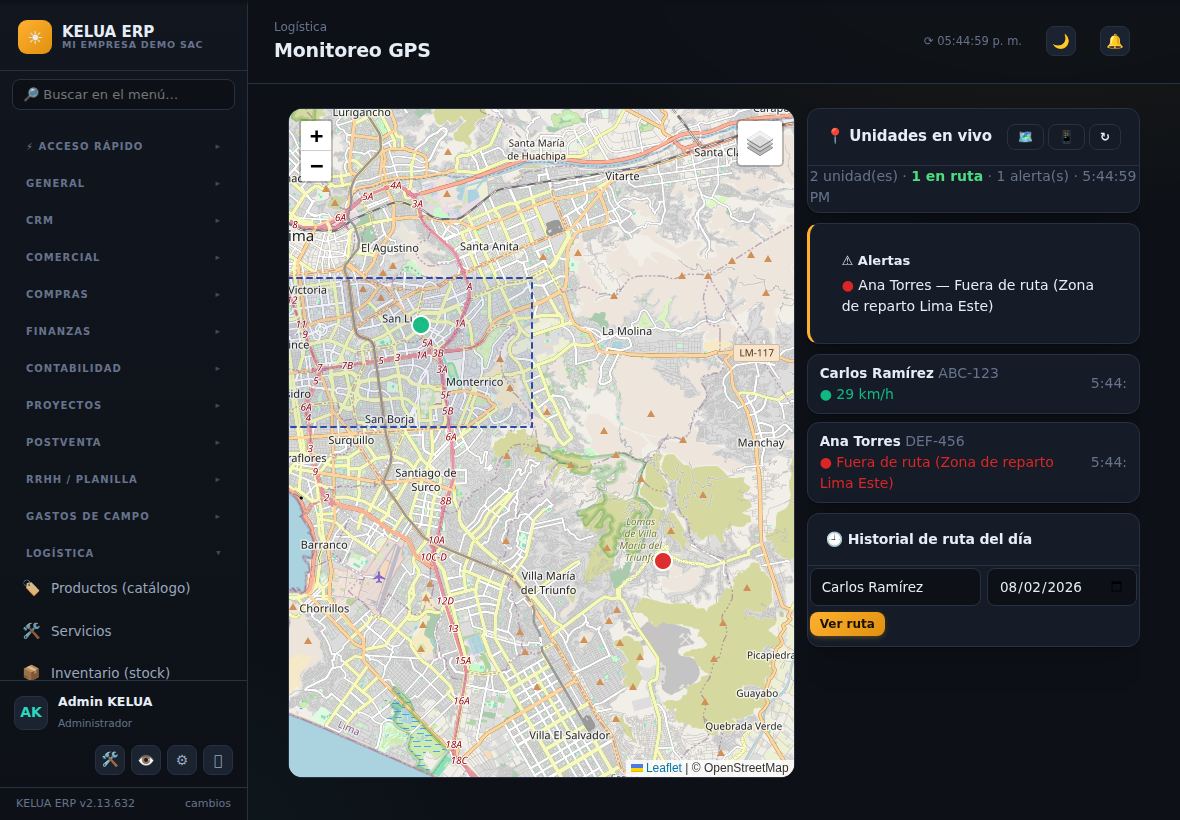Click the KELUA ERP sun logo
Screen dimensions: 1180x820
coord(35,37)
